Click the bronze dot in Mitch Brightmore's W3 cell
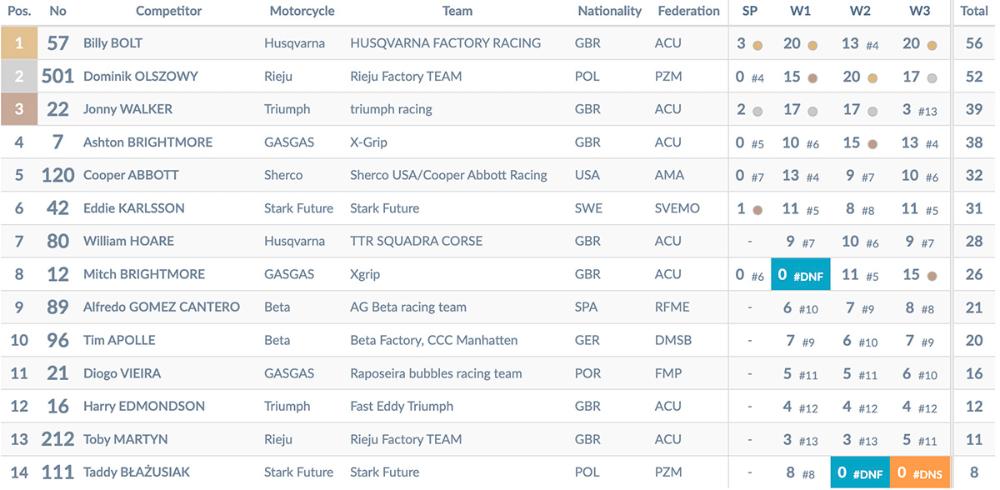 click(x=932, y=276)
